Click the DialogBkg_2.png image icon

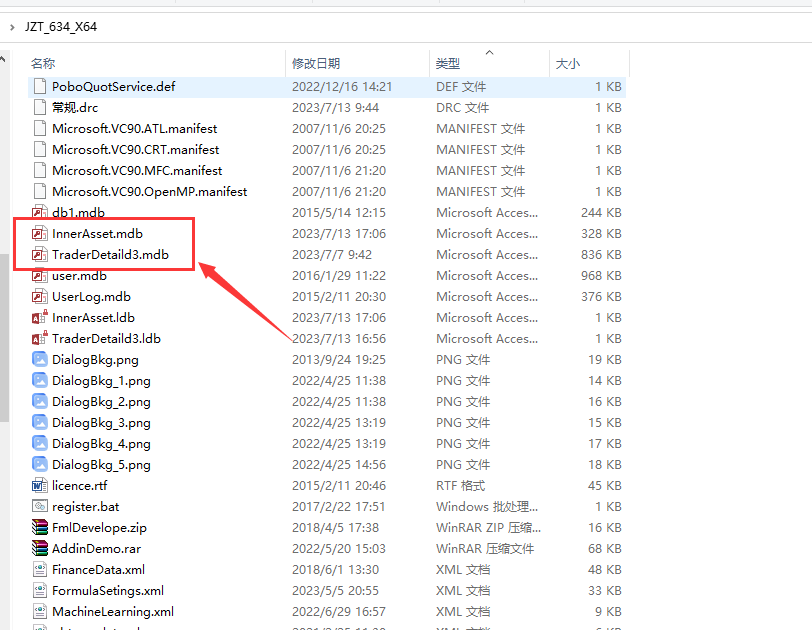(x=40, y=401)
